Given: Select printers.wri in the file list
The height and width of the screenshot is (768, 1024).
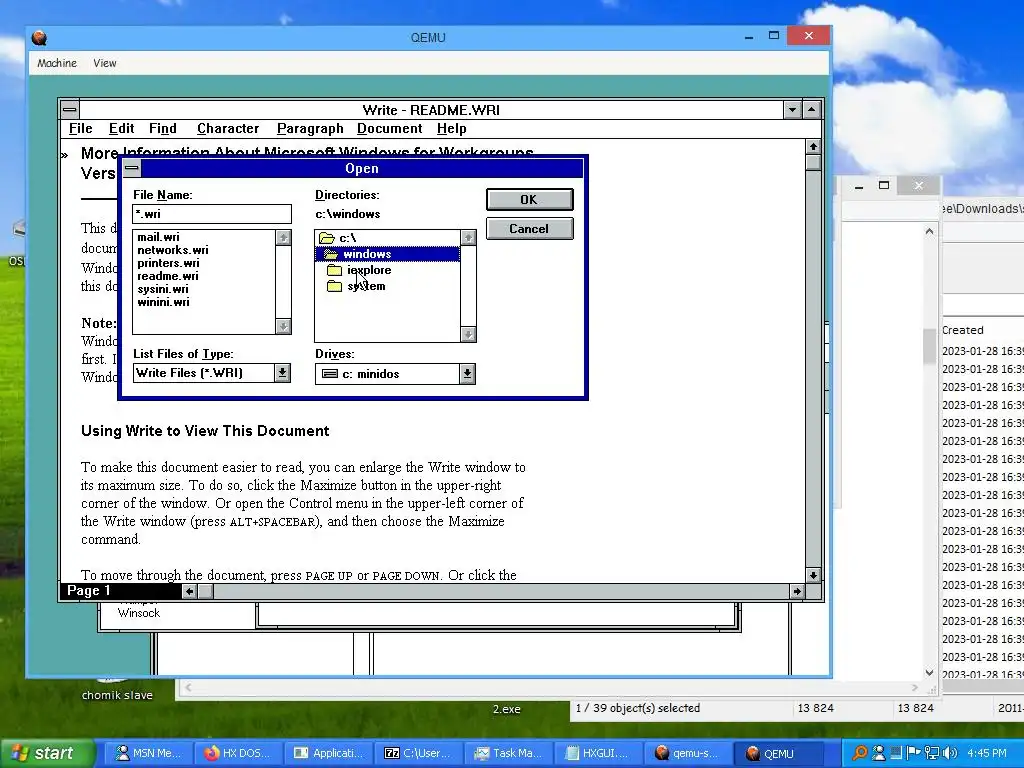Looking at the screenshot, I should tap(168, 263).
